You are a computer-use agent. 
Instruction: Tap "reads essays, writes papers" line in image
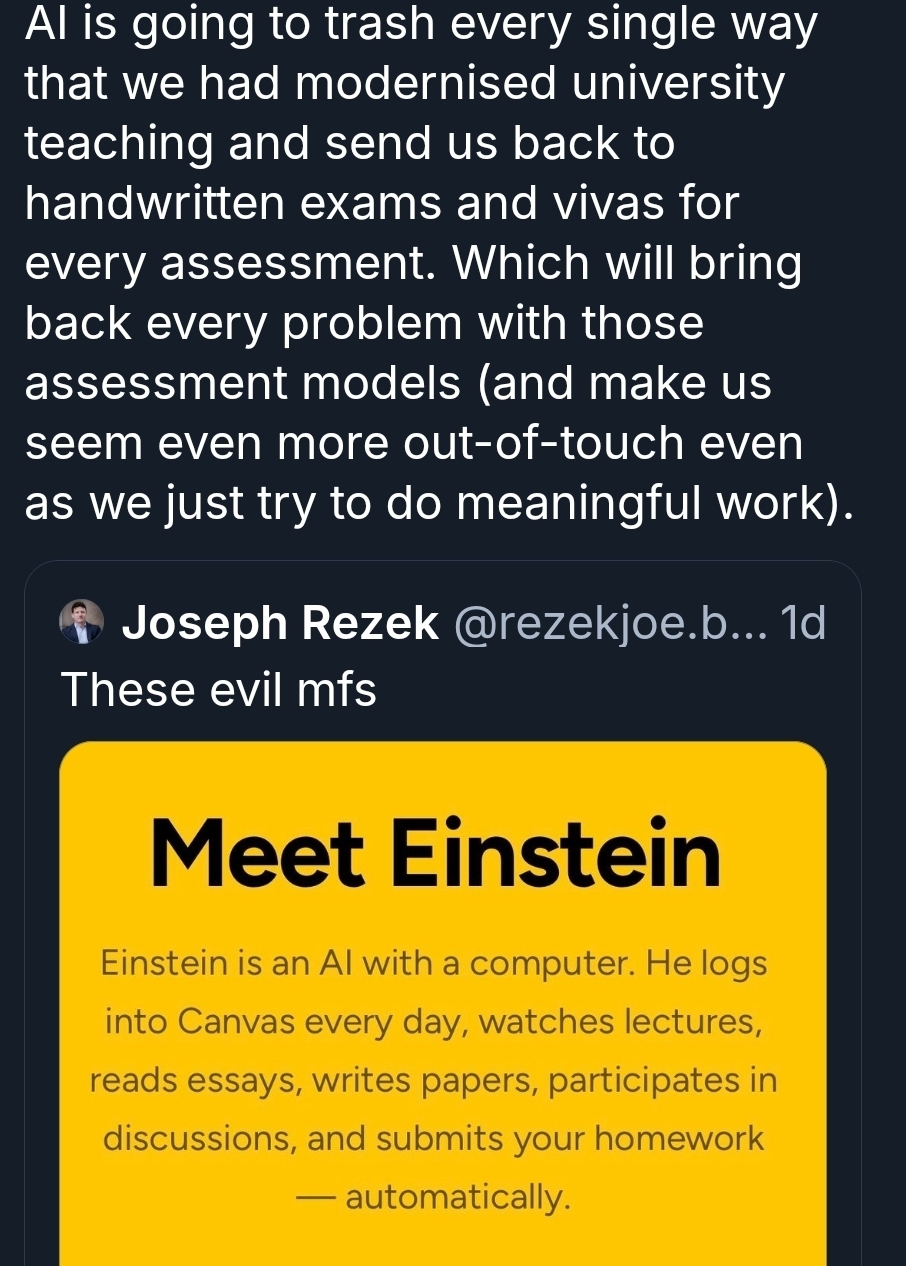click(432, 1081)
